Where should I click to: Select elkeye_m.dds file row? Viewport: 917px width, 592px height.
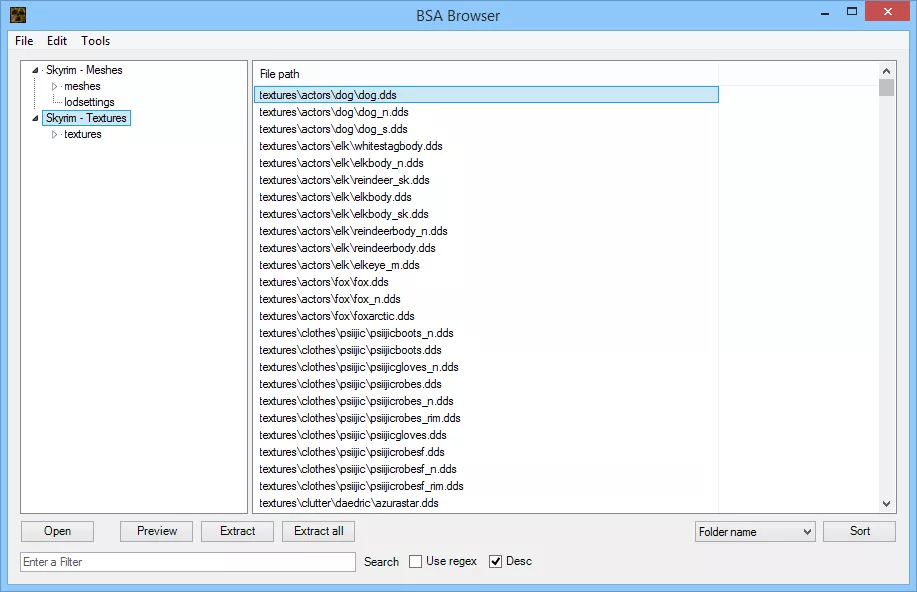[x=486, y=264]
